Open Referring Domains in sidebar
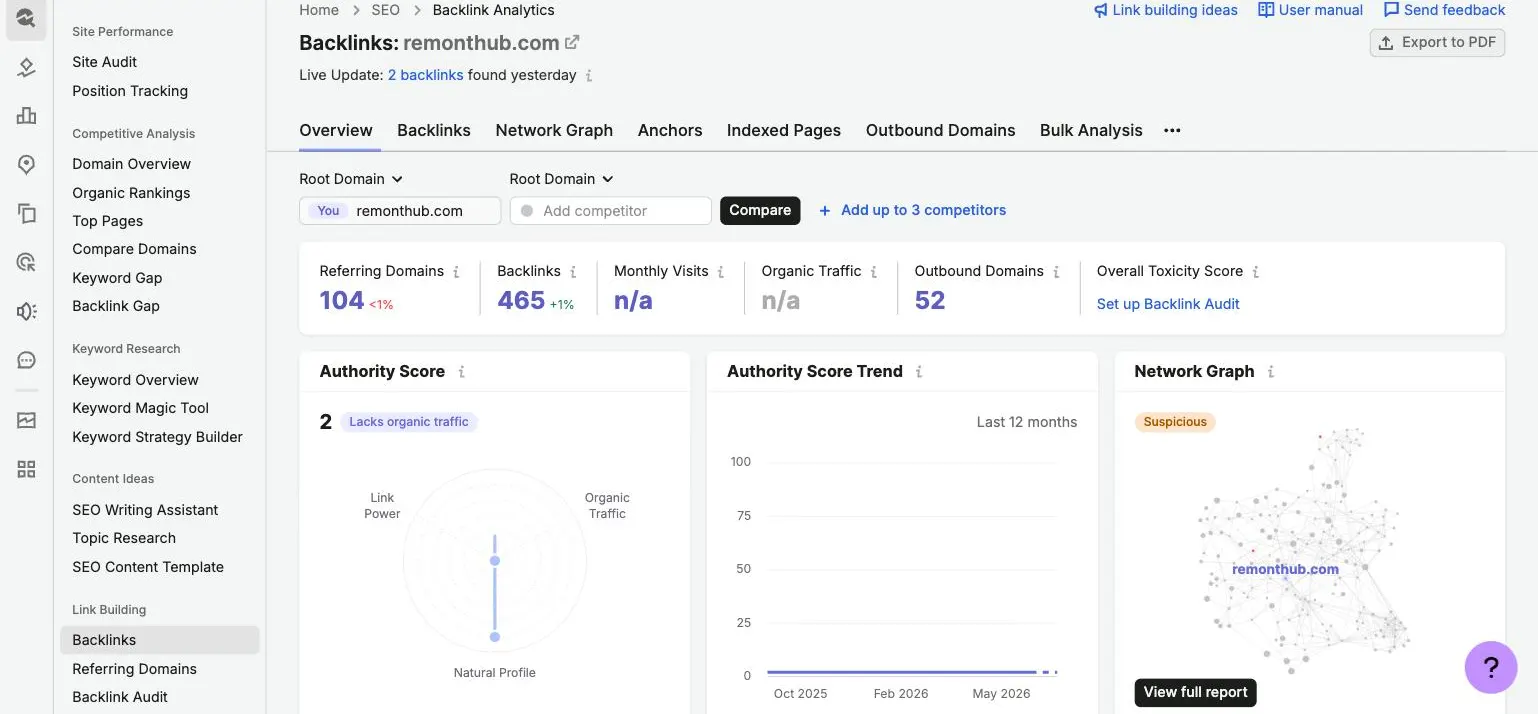The height and width of the screenshot is (714, 1538). pos(135,669)
